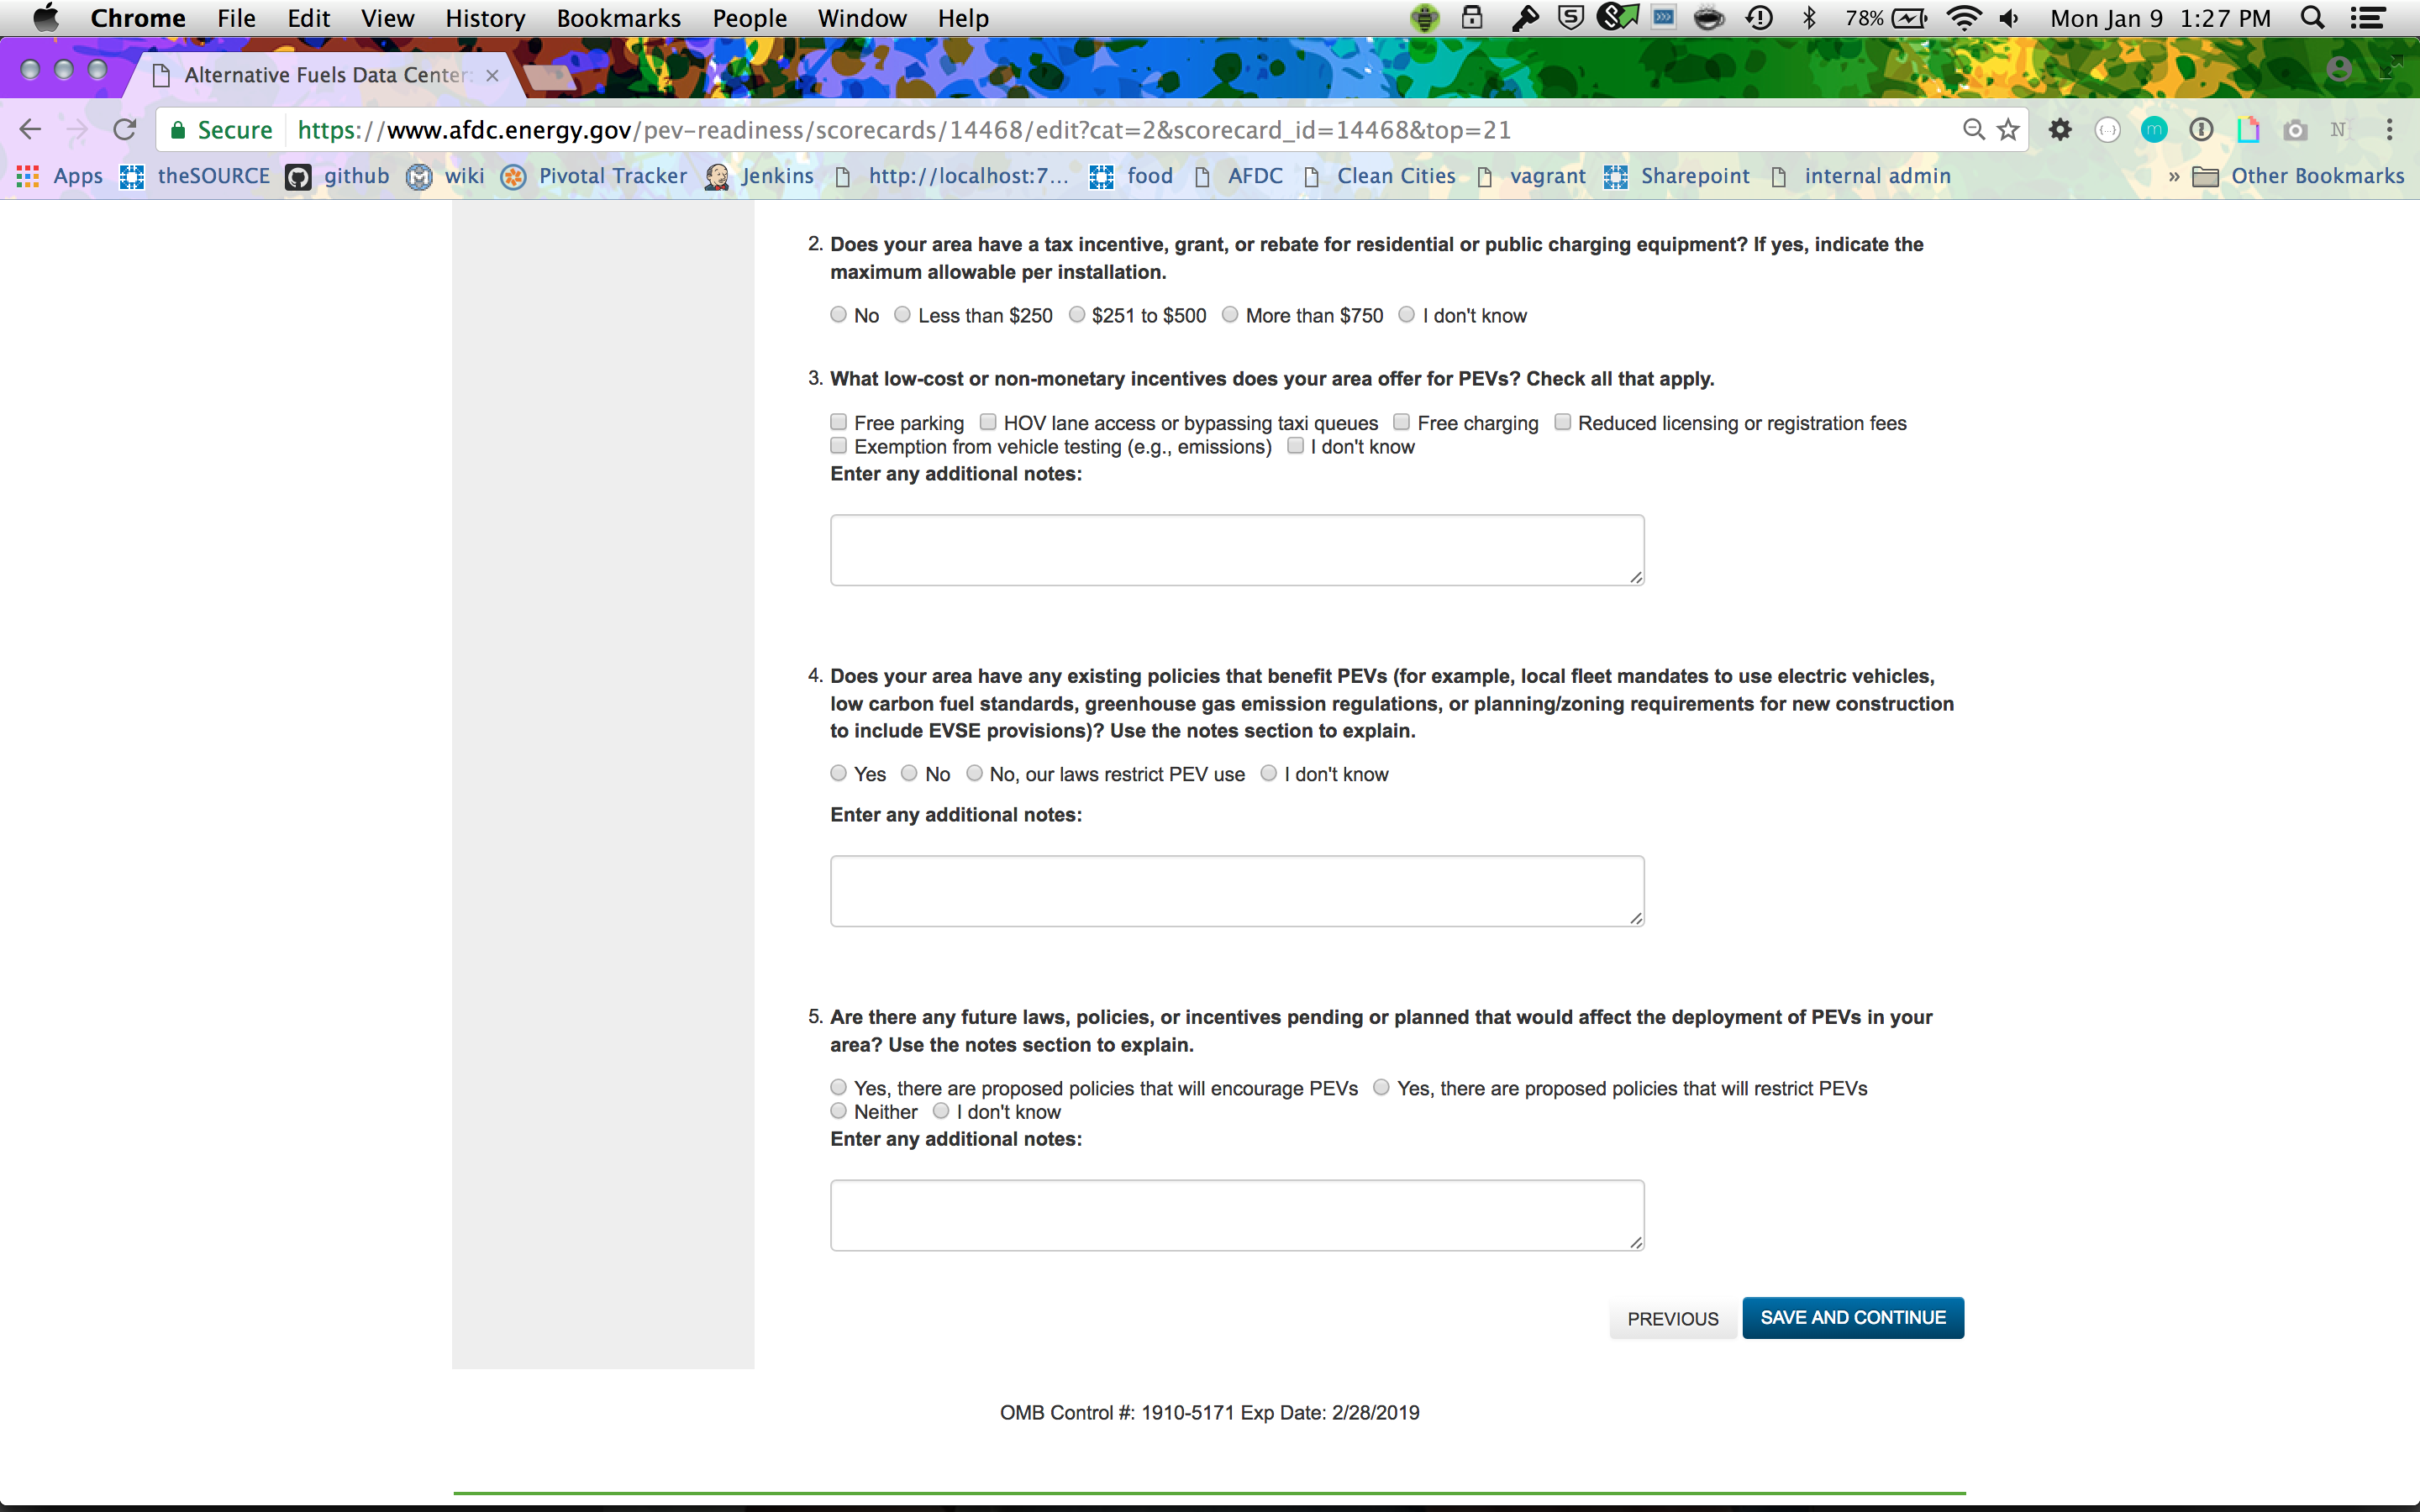Bookmark this page with the star icon
The width and height of the screenshot is (2420, 1512).
click(x=2008, y=130)
